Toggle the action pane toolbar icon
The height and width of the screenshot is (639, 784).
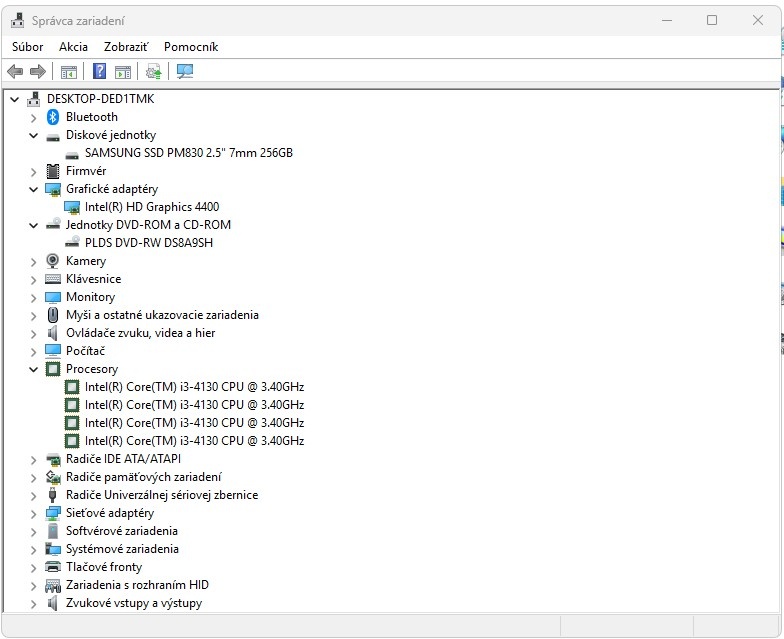pyautogui.click(x=122, y=72)
